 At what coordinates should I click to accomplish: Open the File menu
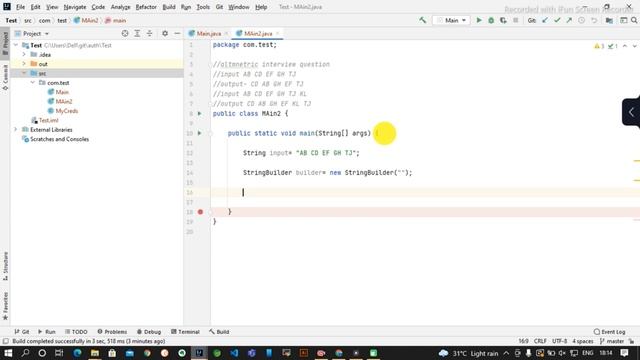tap(20, 7)
